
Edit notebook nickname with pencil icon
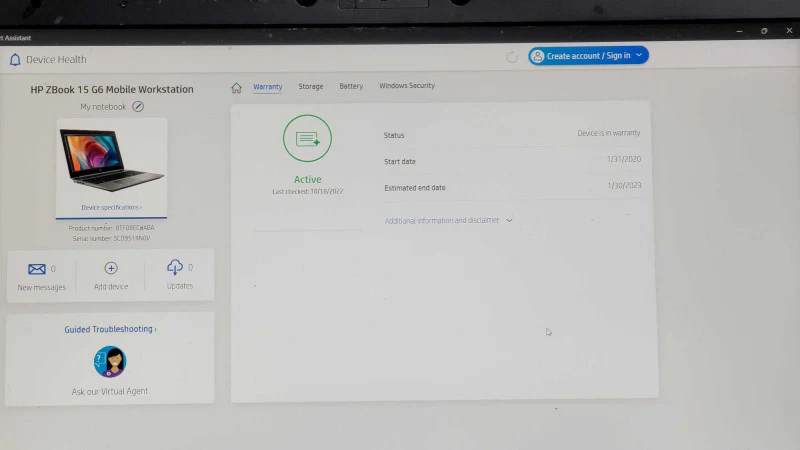138,107
